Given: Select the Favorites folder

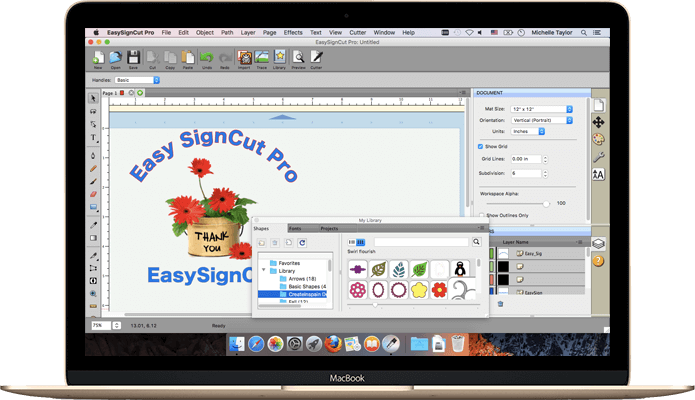Looking at the screenshot, I should pyautogui.click(x=285, y=263).
